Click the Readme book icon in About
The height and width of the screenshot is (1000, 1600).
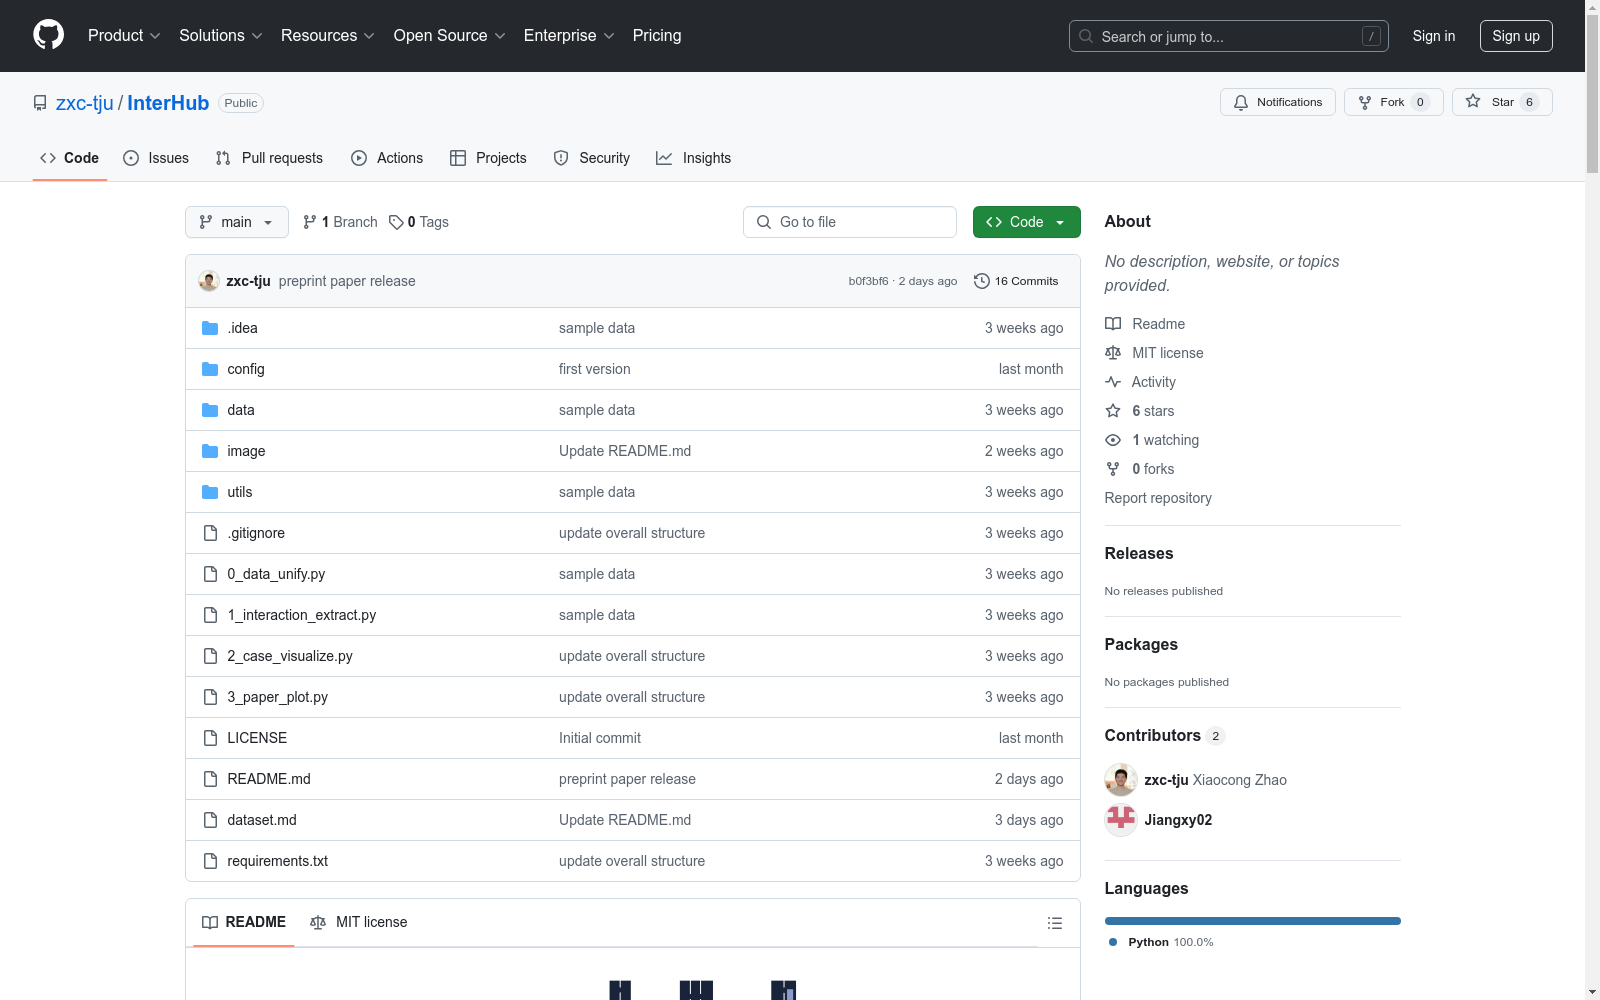[1113, 324]
